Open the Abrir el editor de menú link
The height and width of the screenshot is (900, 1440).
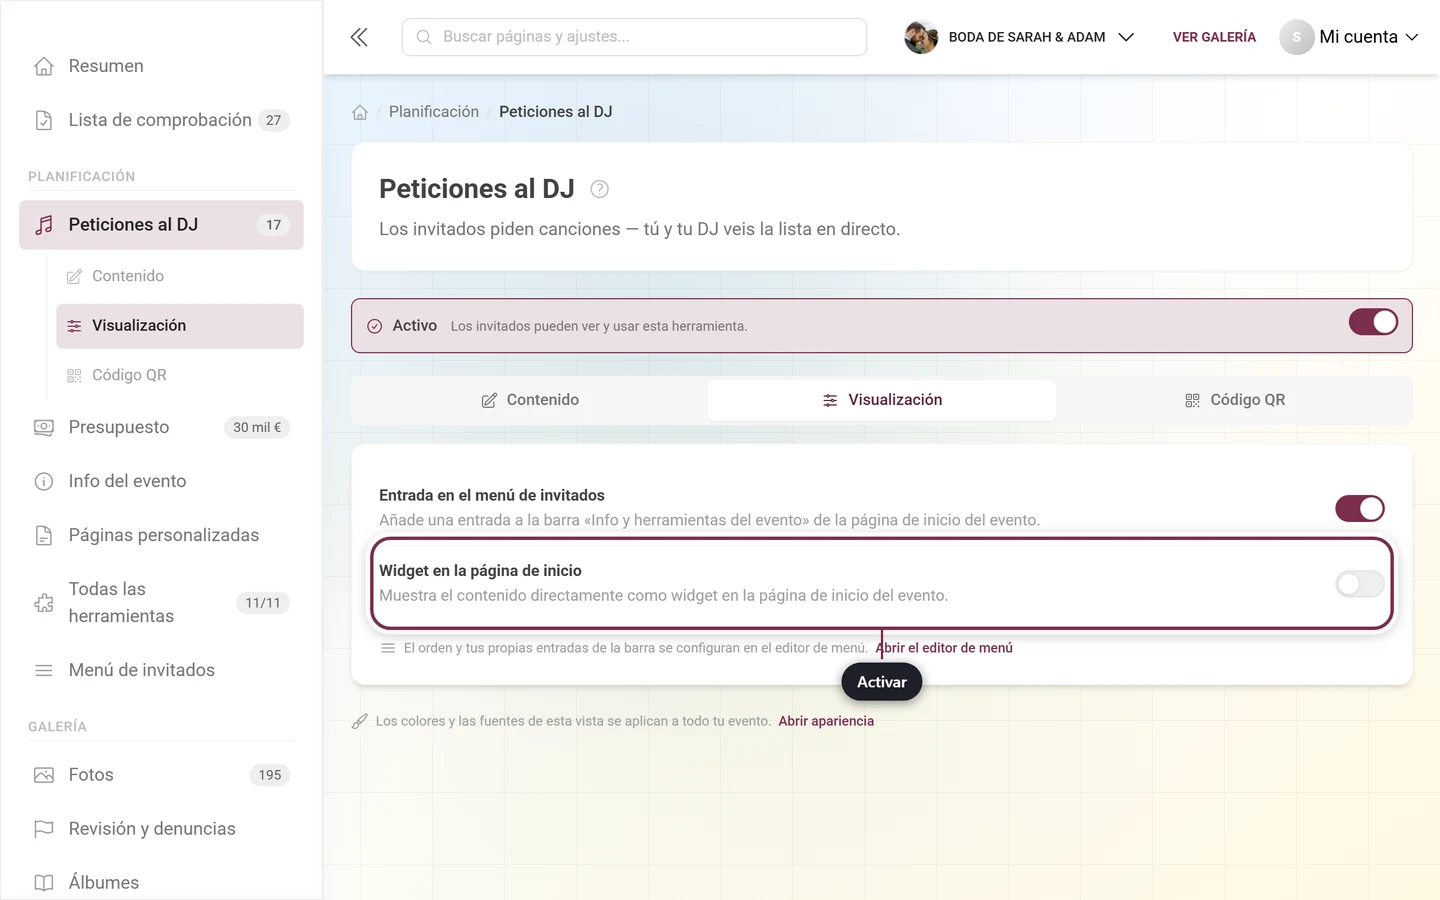pos(944,648)
